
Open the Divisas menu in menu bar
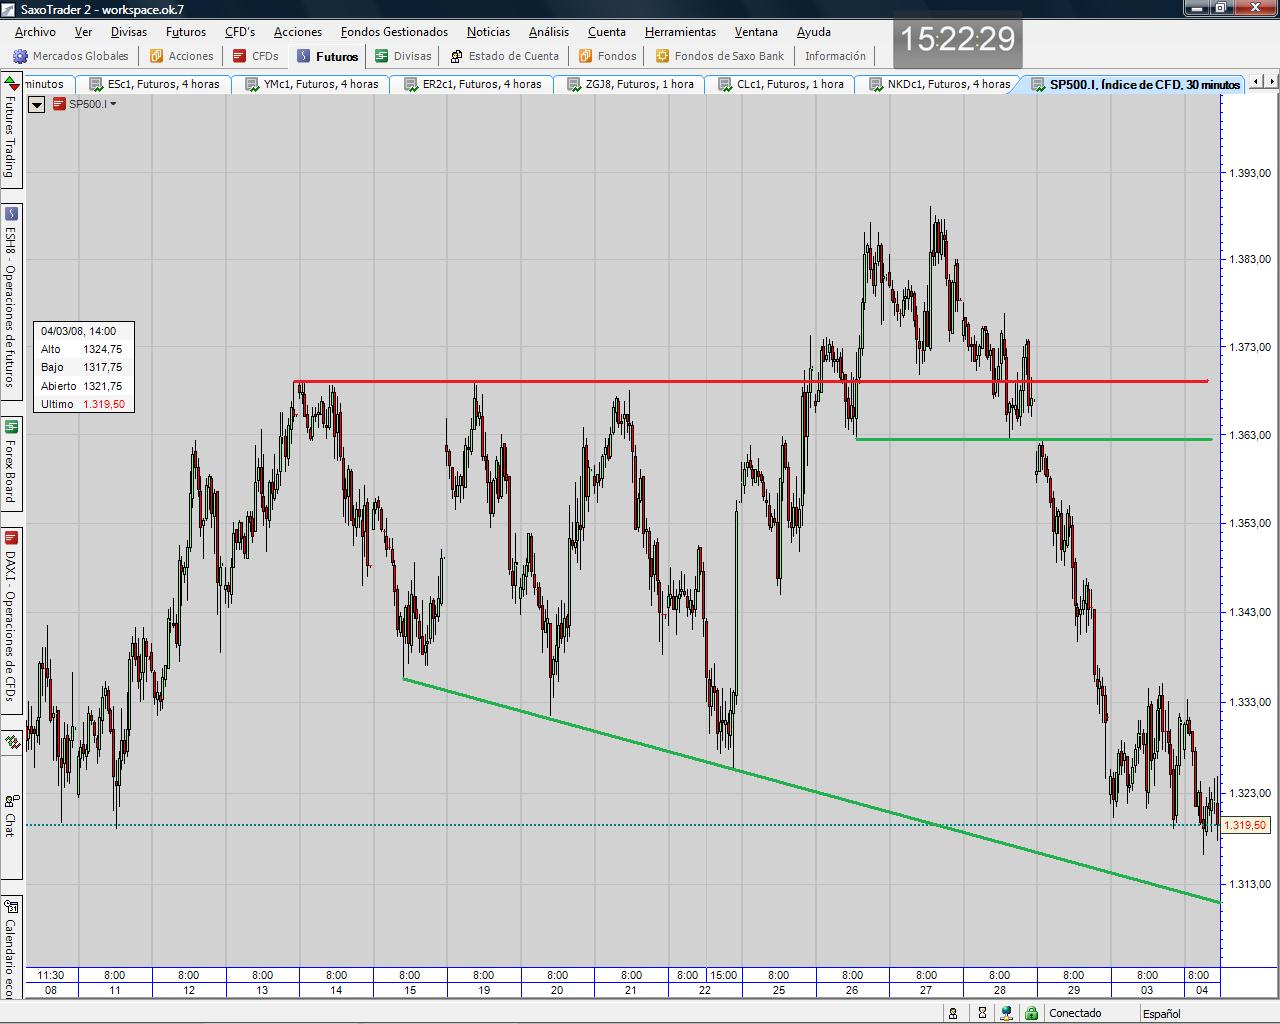[x=129, y=32]
